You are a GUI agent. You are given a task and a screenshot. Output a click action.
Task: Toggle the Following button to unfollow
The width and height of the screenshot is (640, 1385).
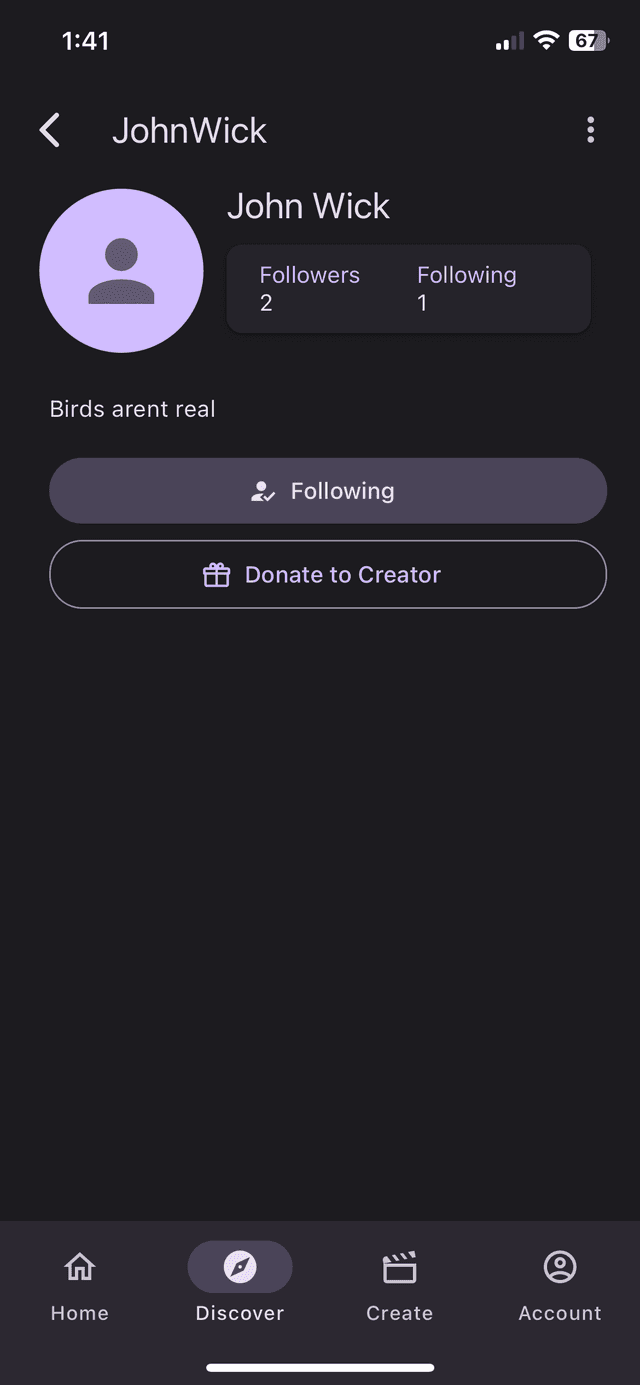(328, 491)
